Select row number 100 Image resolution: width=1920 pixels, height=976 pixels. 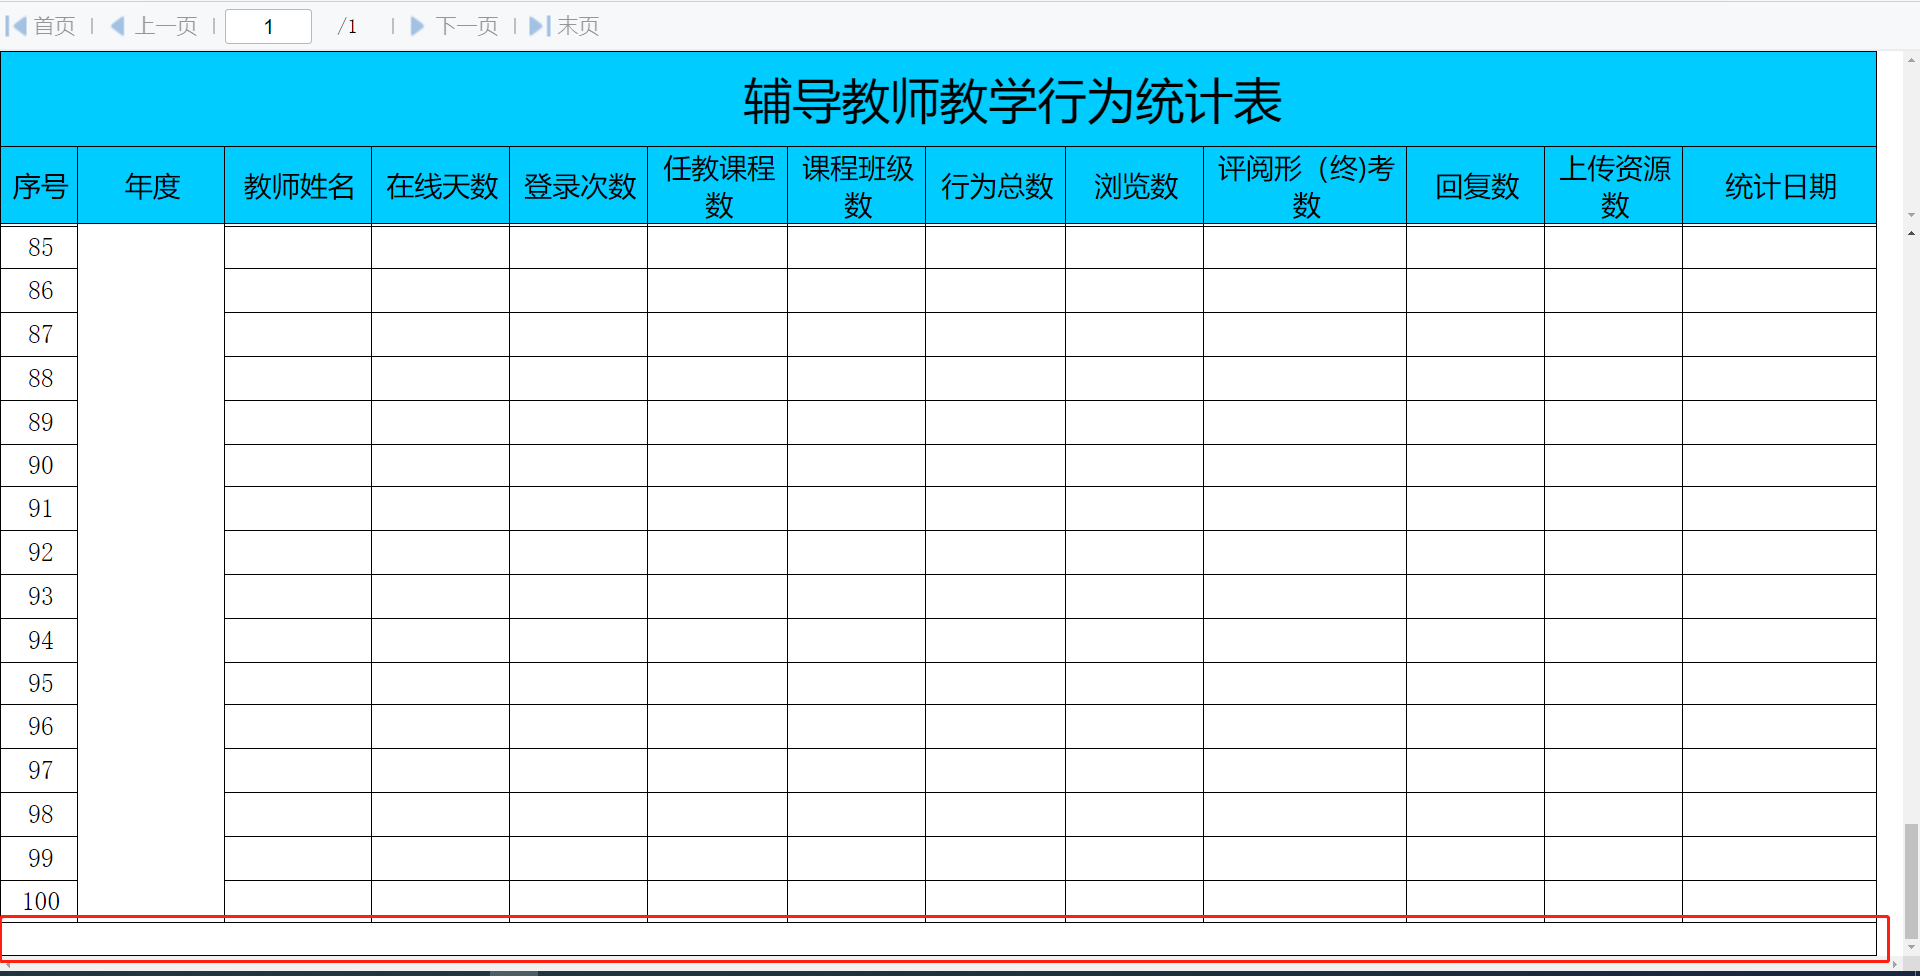coord(40,902)
